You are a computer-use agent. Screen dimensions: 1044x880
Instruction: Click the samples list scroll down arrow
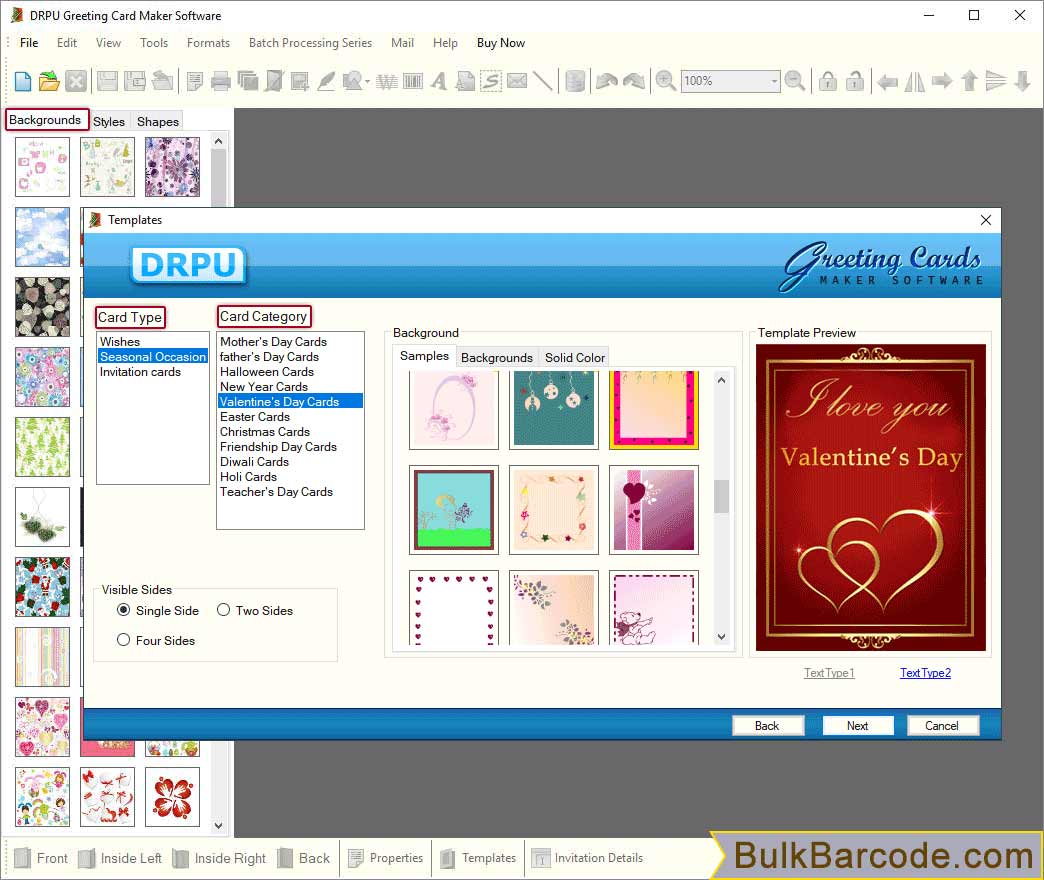[x=721, y=637]
